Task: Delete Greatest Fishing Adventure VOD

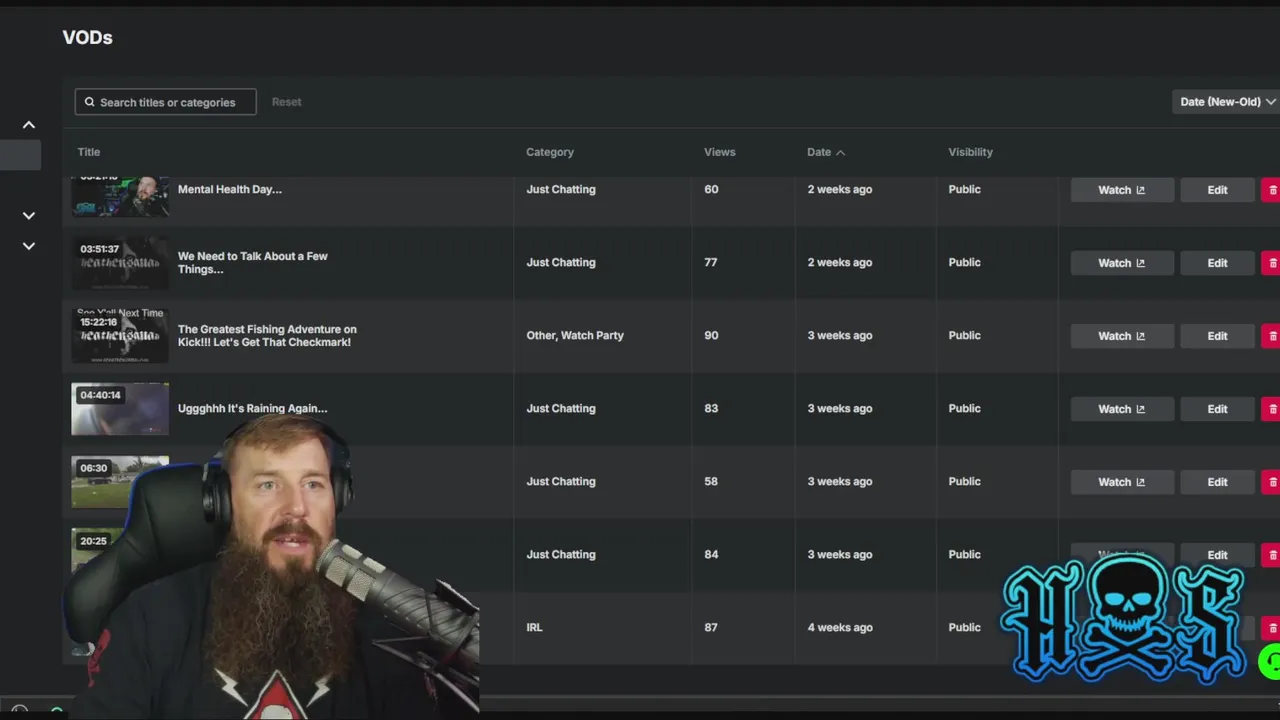Action: coord(1271,336)
